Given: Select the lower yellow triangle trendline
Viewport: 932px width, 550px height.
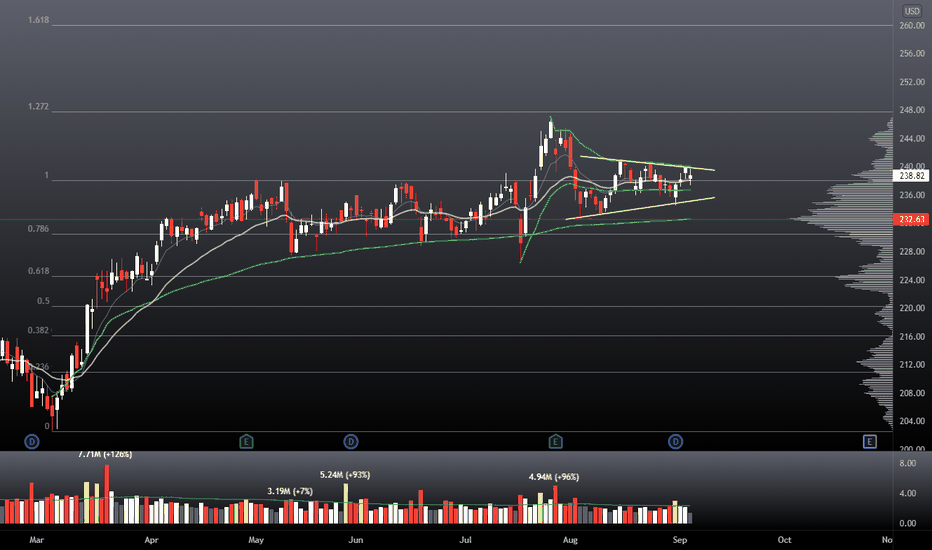Looking at the screenshot, I should point(640,209).
